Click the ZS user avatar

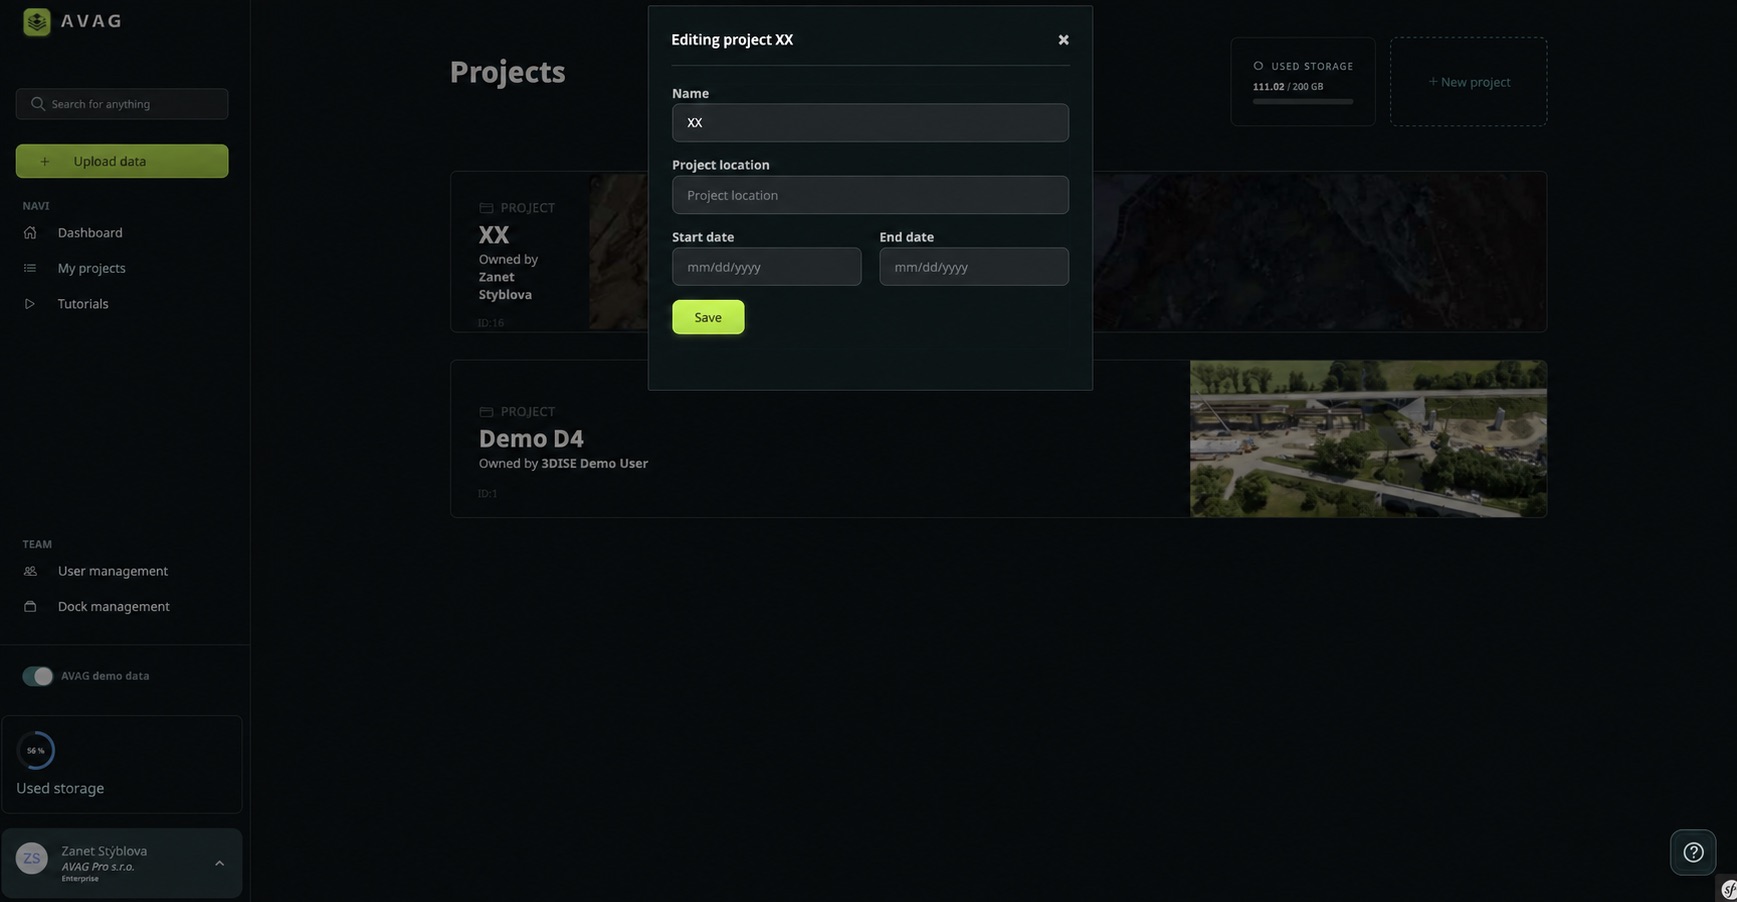click(32, 858)
